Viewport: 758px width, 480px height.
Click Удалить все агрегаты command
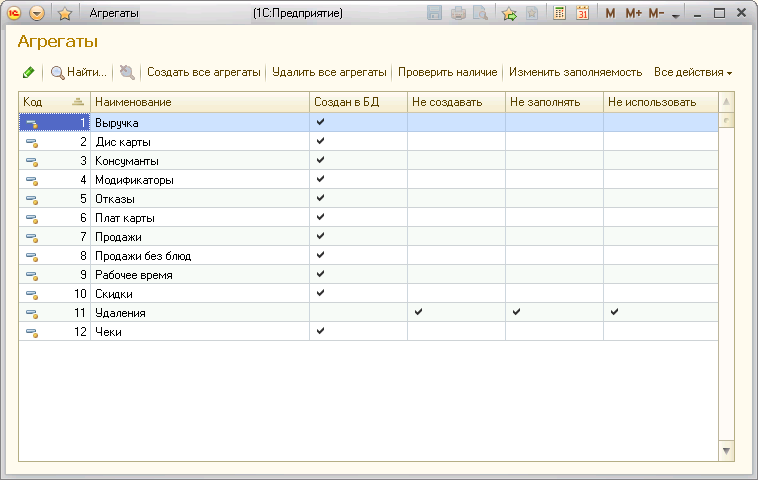[x=329, y=73]
